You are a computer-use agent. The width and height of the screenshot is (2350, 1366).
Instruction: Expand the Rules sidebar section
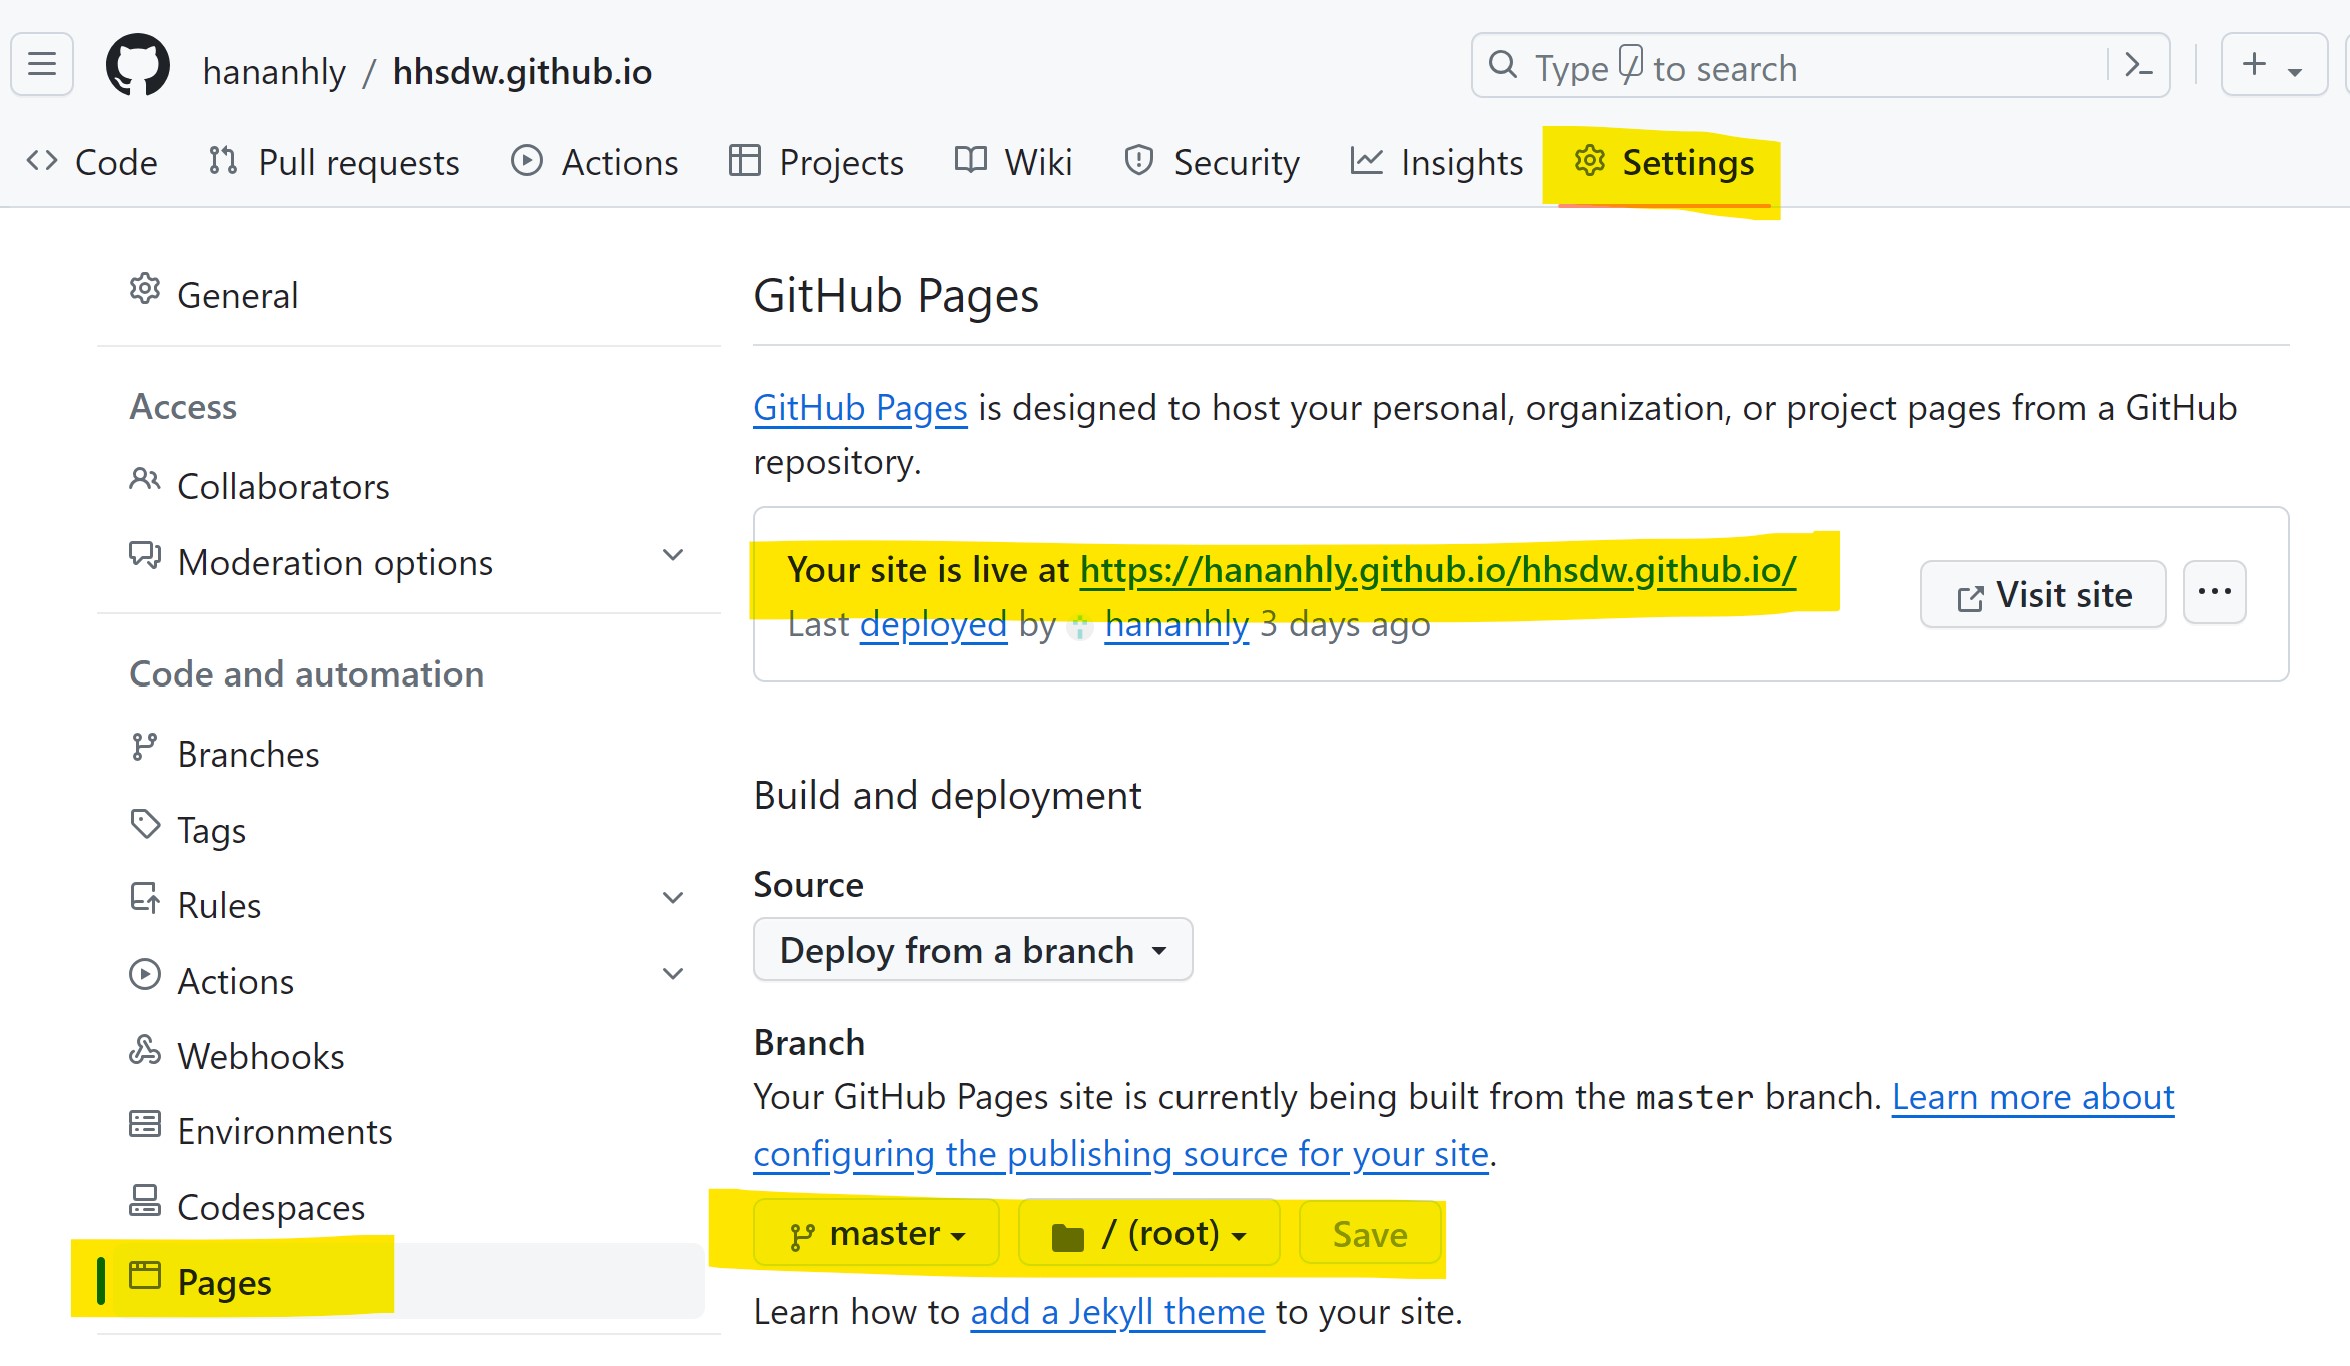[672, 897]
